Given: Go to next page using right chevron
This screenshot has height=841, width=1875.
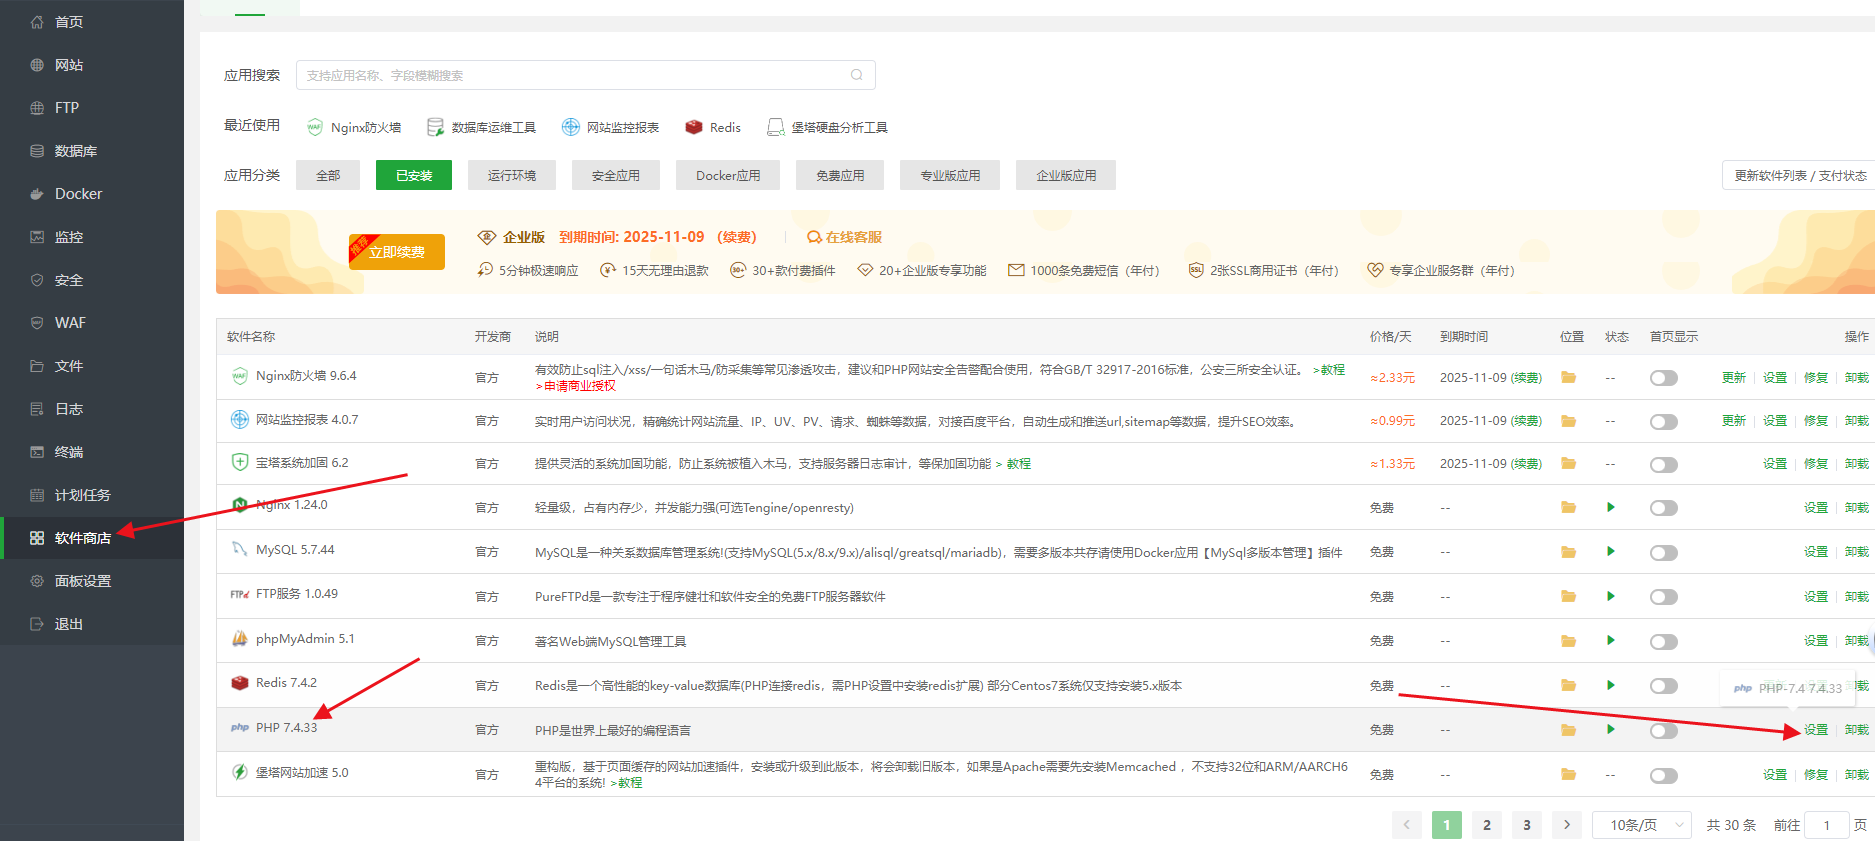Looking at the screenshot, I should point(1566,825).
